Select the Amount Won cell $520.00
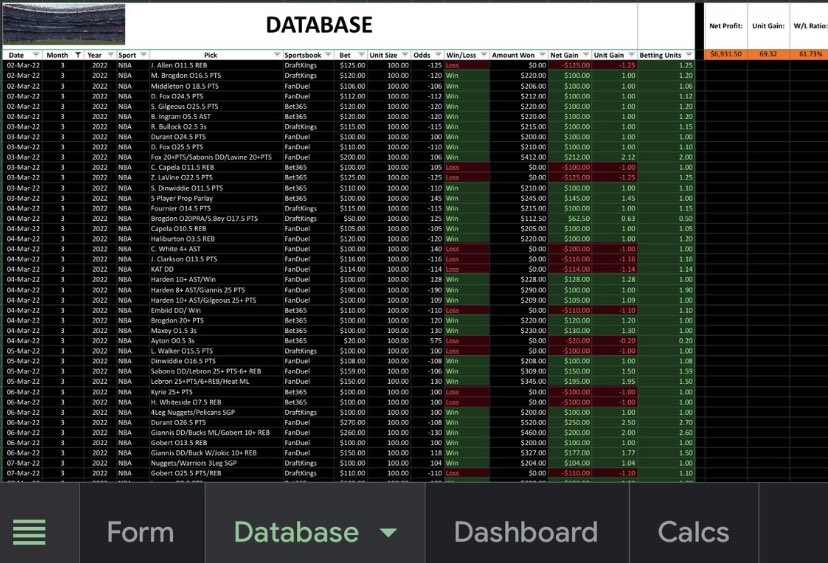 coord(519,423)
